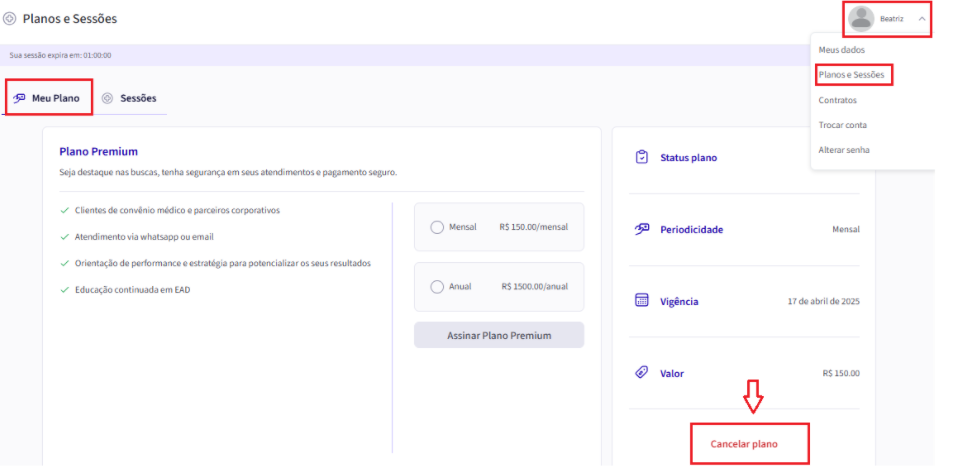Choose Trocar conta in the user menu
This screenshot has height=475, width=965.
tap(843, 125)
